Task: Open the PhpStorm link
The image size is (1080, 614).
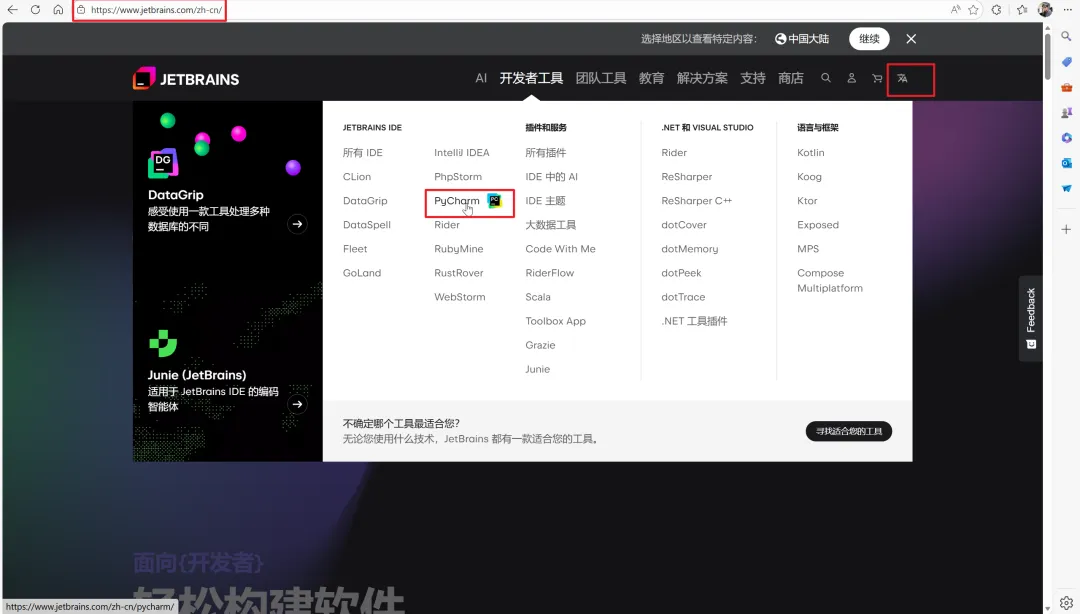Action: 458,176
